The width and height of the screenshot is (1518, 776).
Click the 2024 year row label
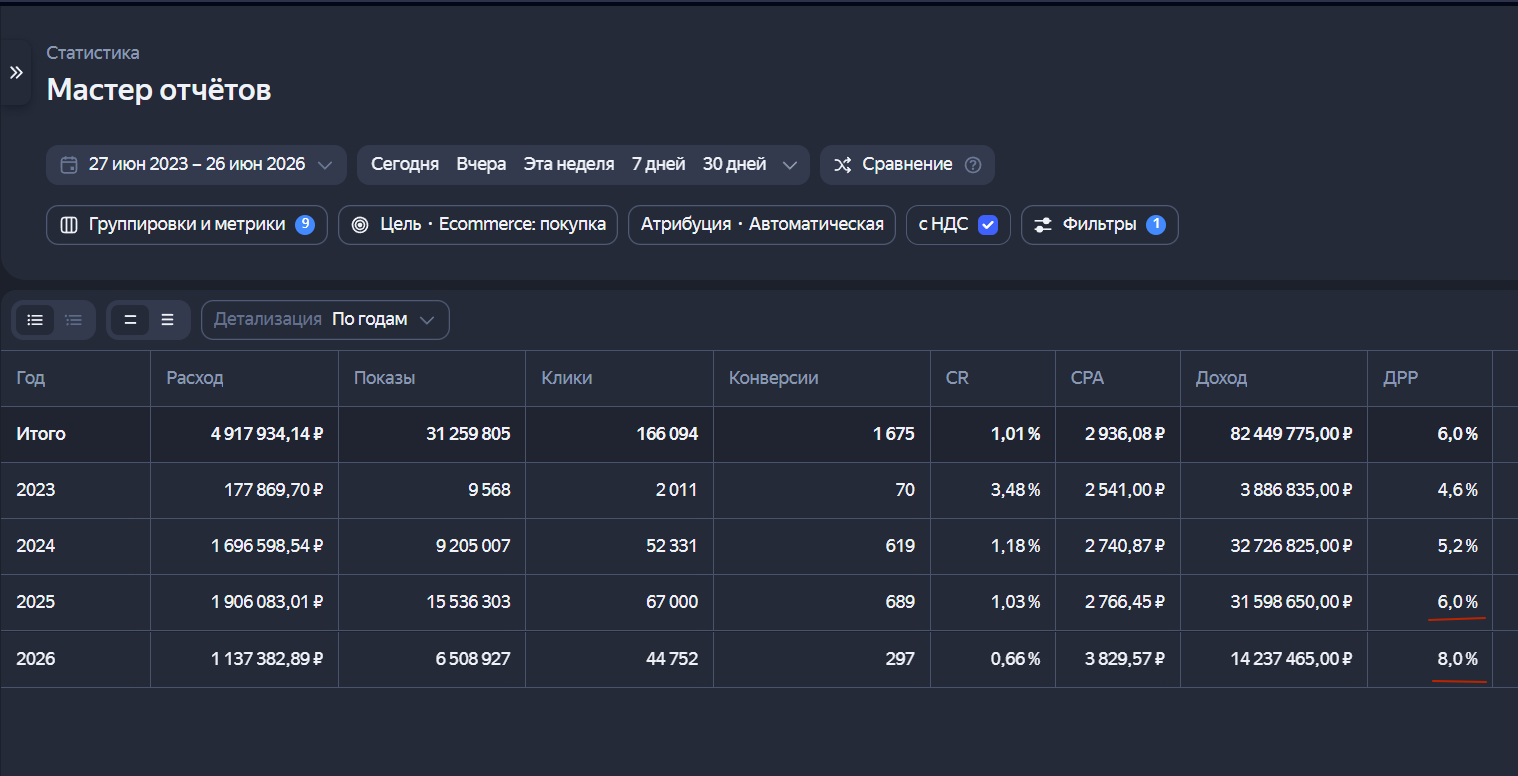click(36, 546)
